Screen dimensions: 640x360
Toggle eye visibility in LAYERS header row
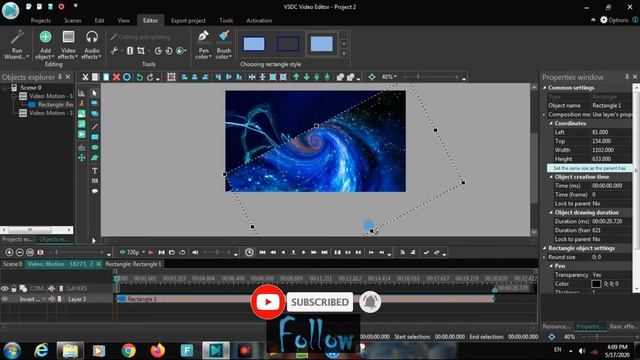tap(4, 289)
